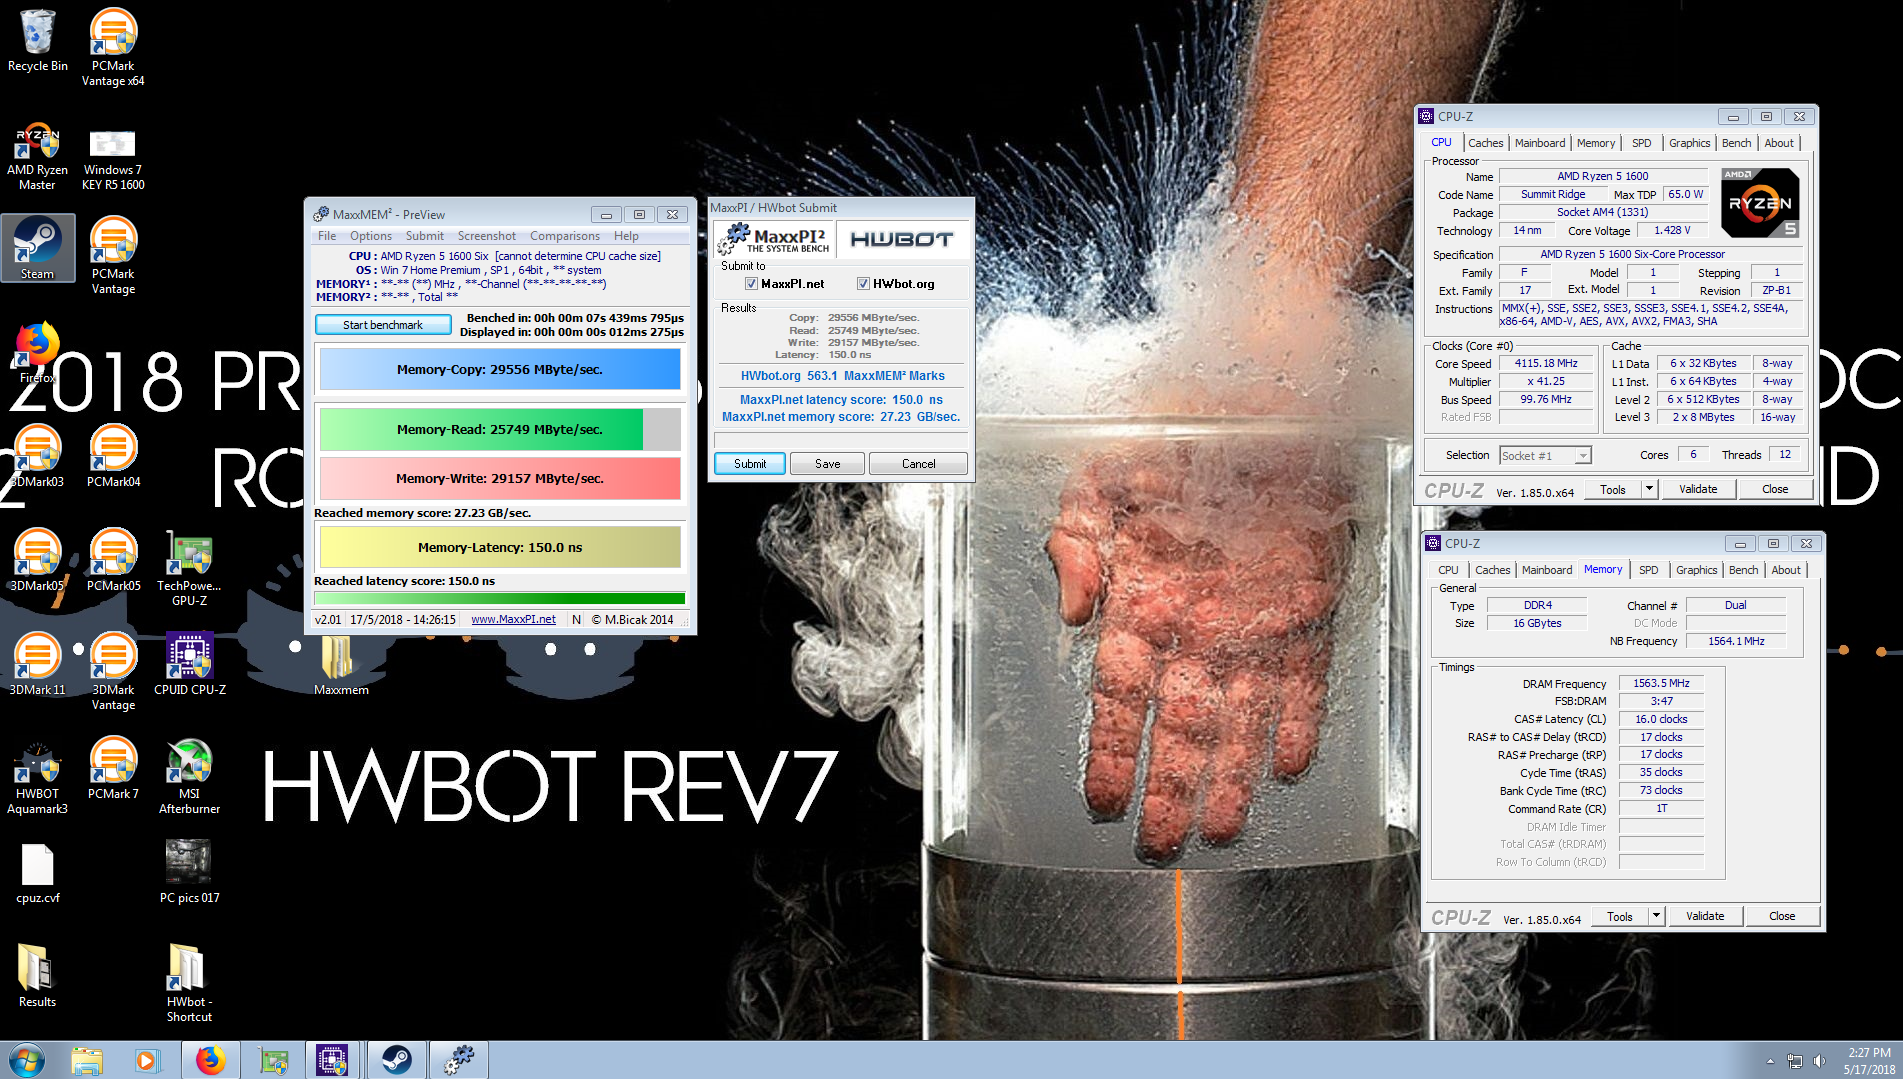Open the PCMark 7 desktop shortcut
This screenshot has width=1903, height=1079.
(x=113, y=769)
